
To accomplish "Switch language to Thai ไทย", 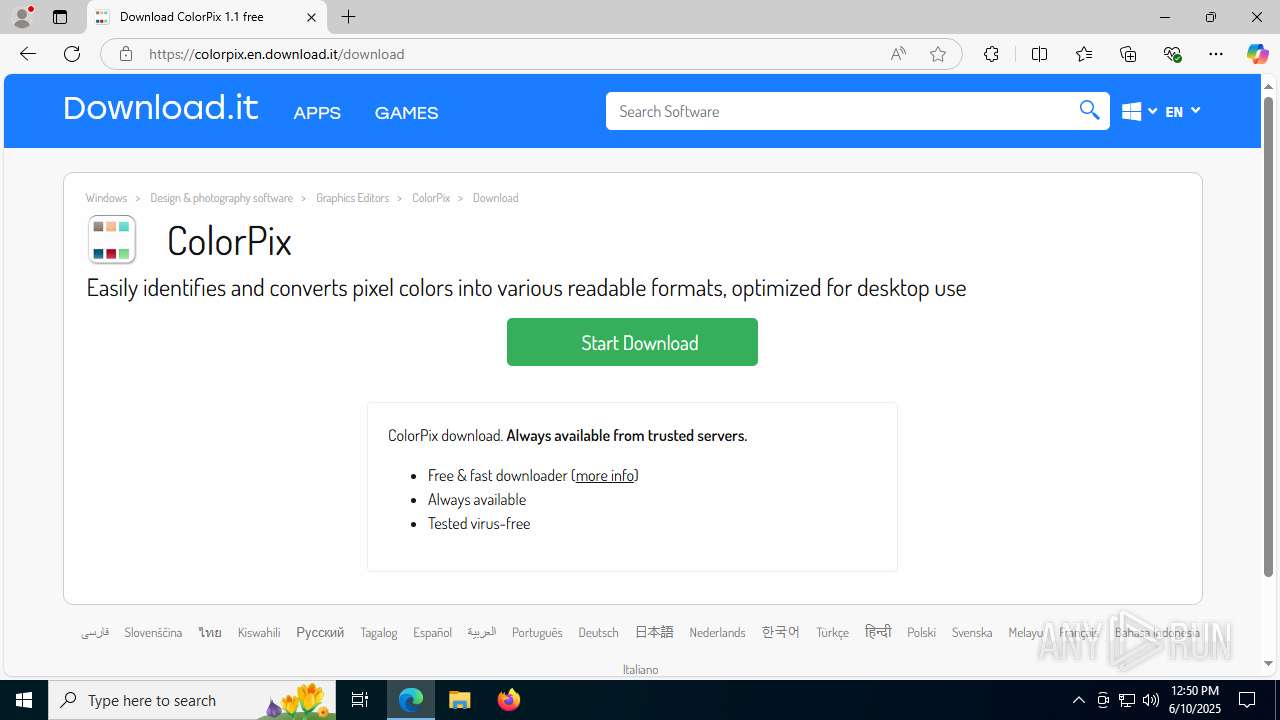I will (x=210, y=633).
